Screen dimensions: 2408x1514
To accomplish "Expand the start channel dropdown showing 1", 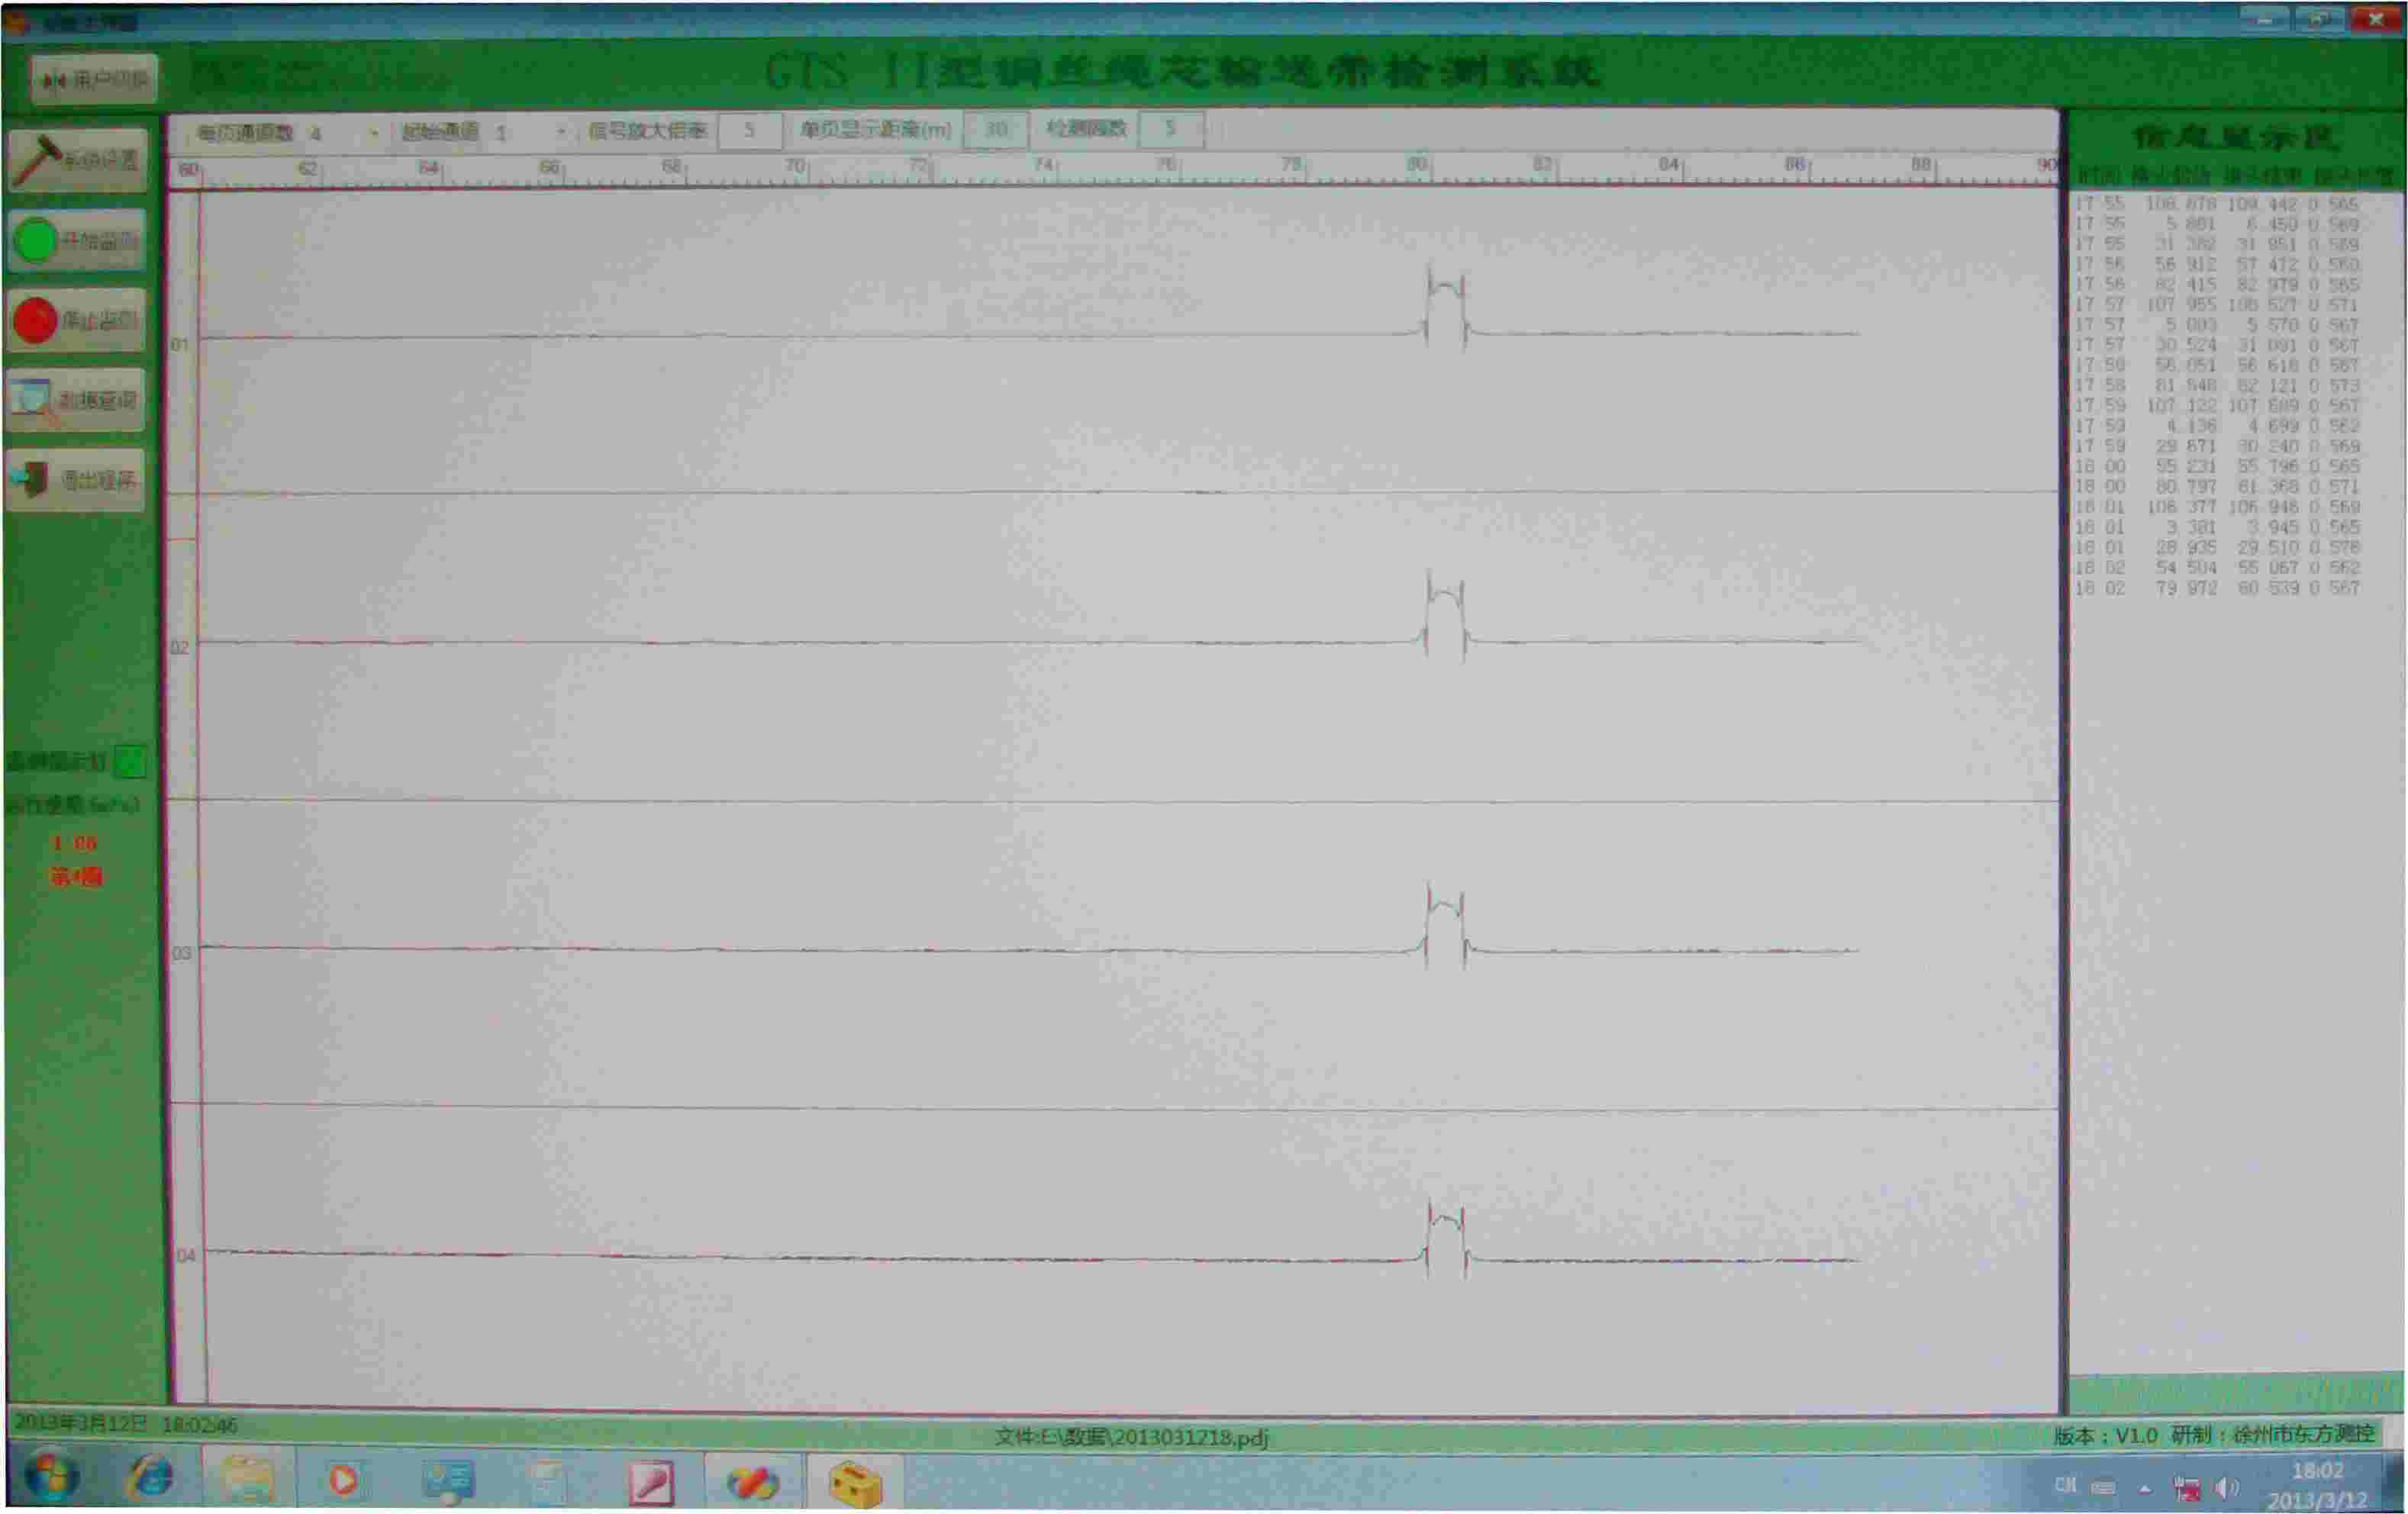I will pos(560,132).
